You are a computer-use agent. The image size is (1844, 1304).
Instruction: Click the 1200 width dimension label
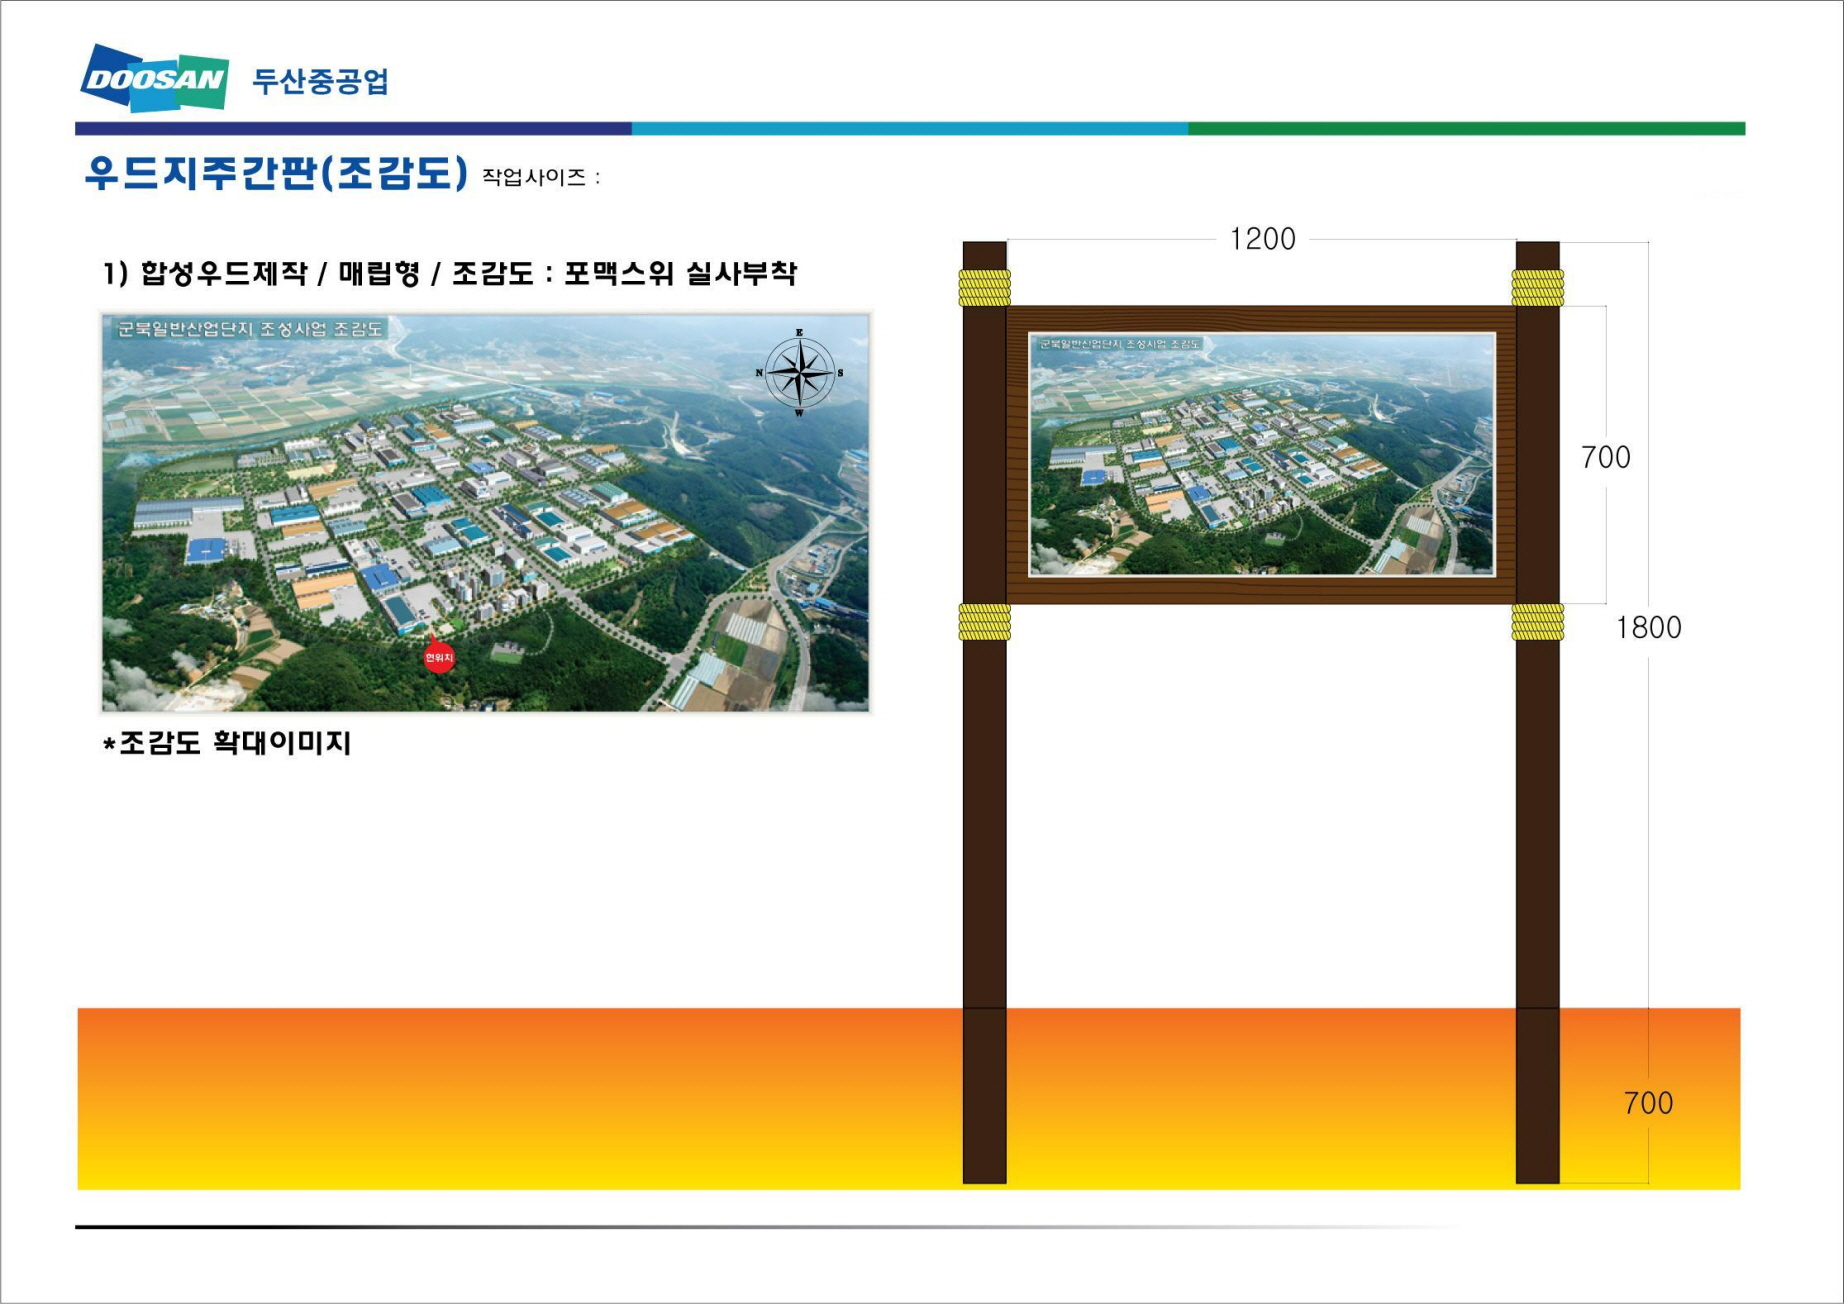click(1262, 239)
